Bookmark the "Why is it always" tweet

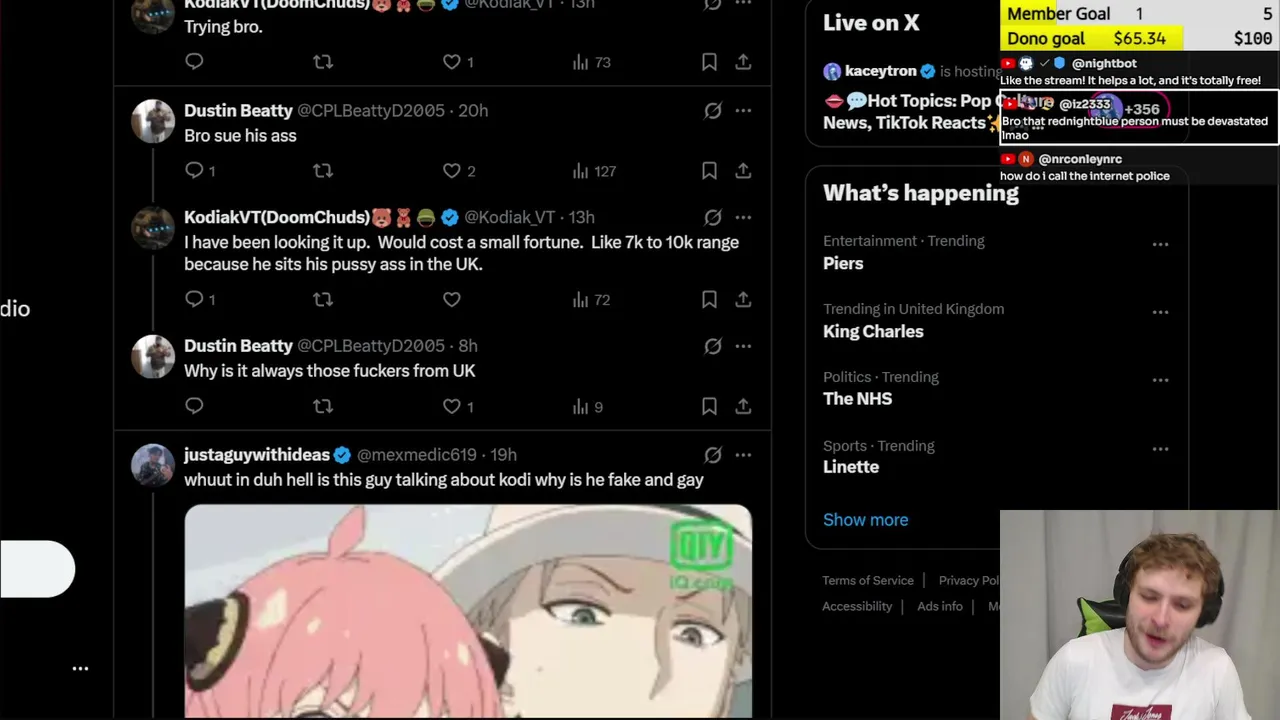[x=709, y=406]
